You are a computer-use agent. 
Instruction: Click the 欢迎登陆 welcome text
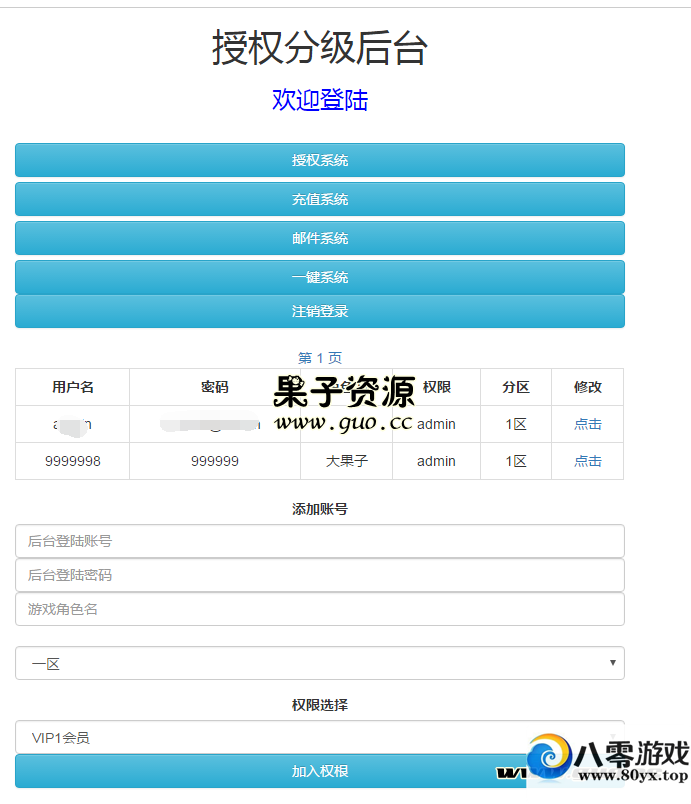pyautogui.click(x=320, y=100)
